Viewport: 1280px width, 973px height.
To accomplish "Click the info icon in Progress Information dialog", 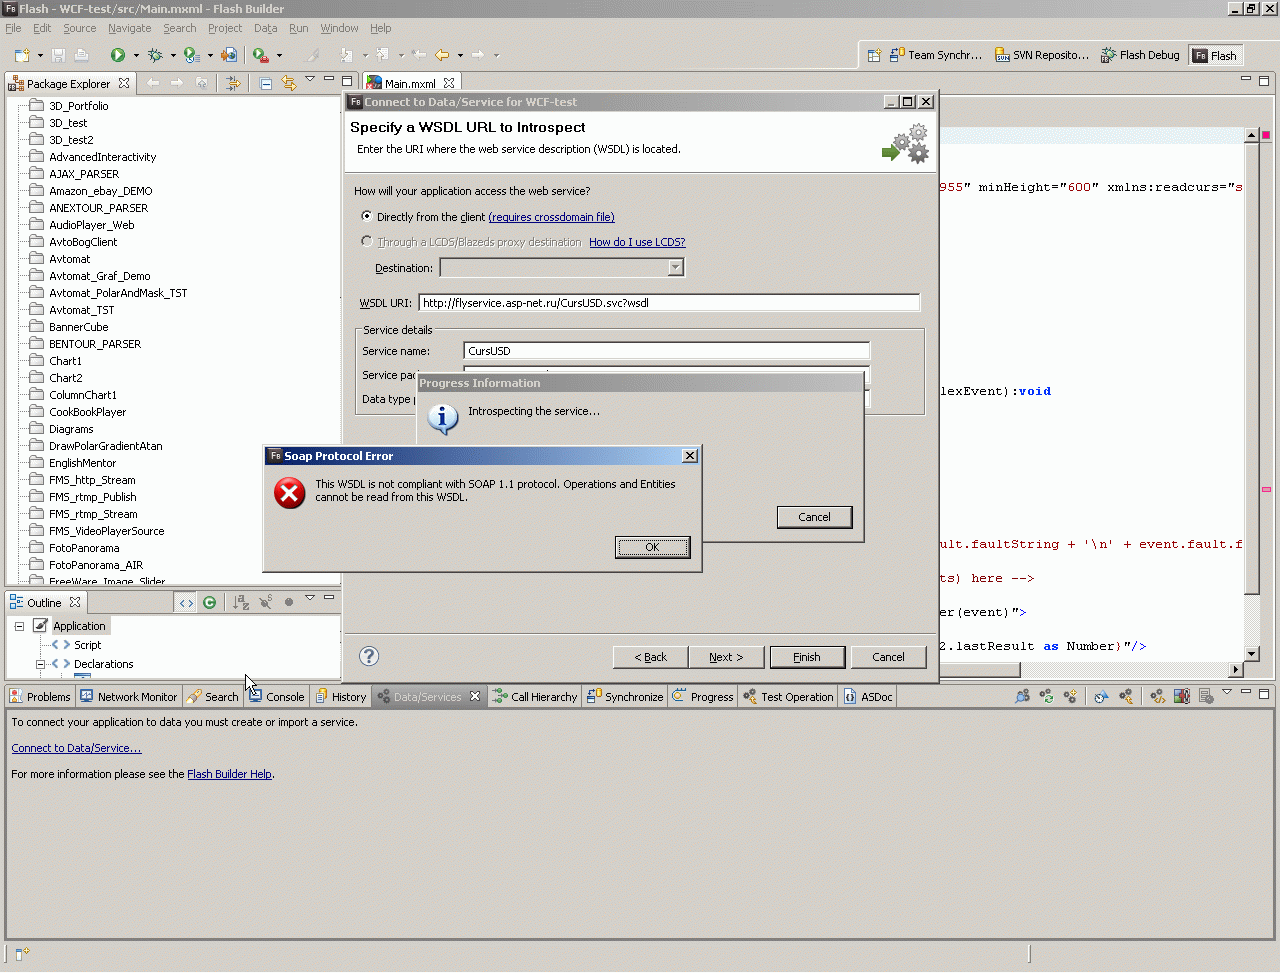I will coord(442,418).
